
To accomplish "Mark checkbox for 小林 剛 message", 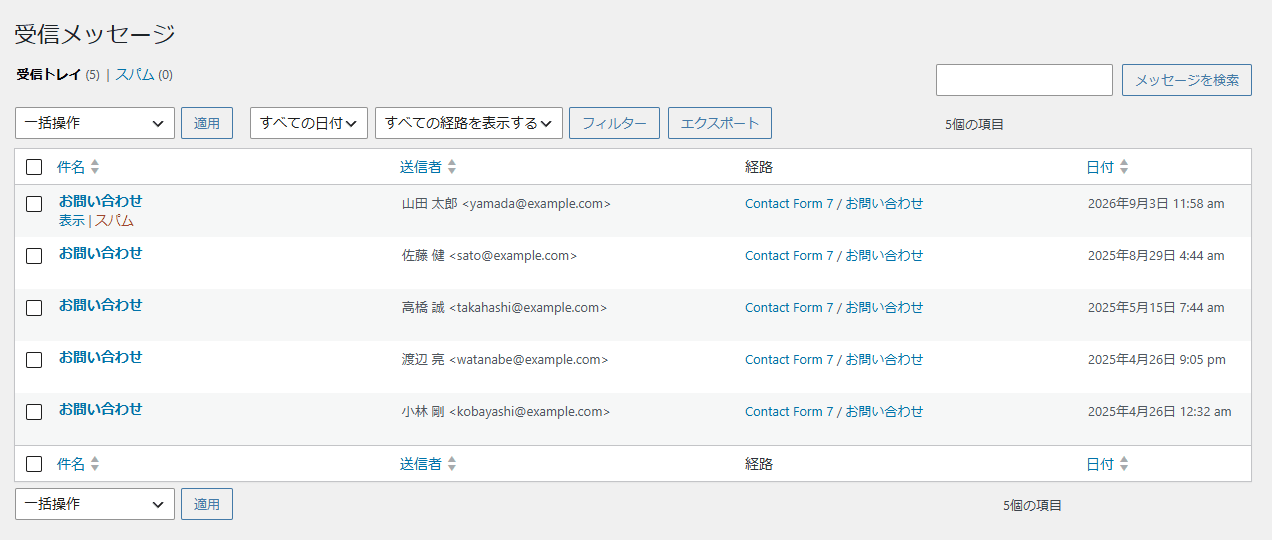I will [x=34, y=412].
